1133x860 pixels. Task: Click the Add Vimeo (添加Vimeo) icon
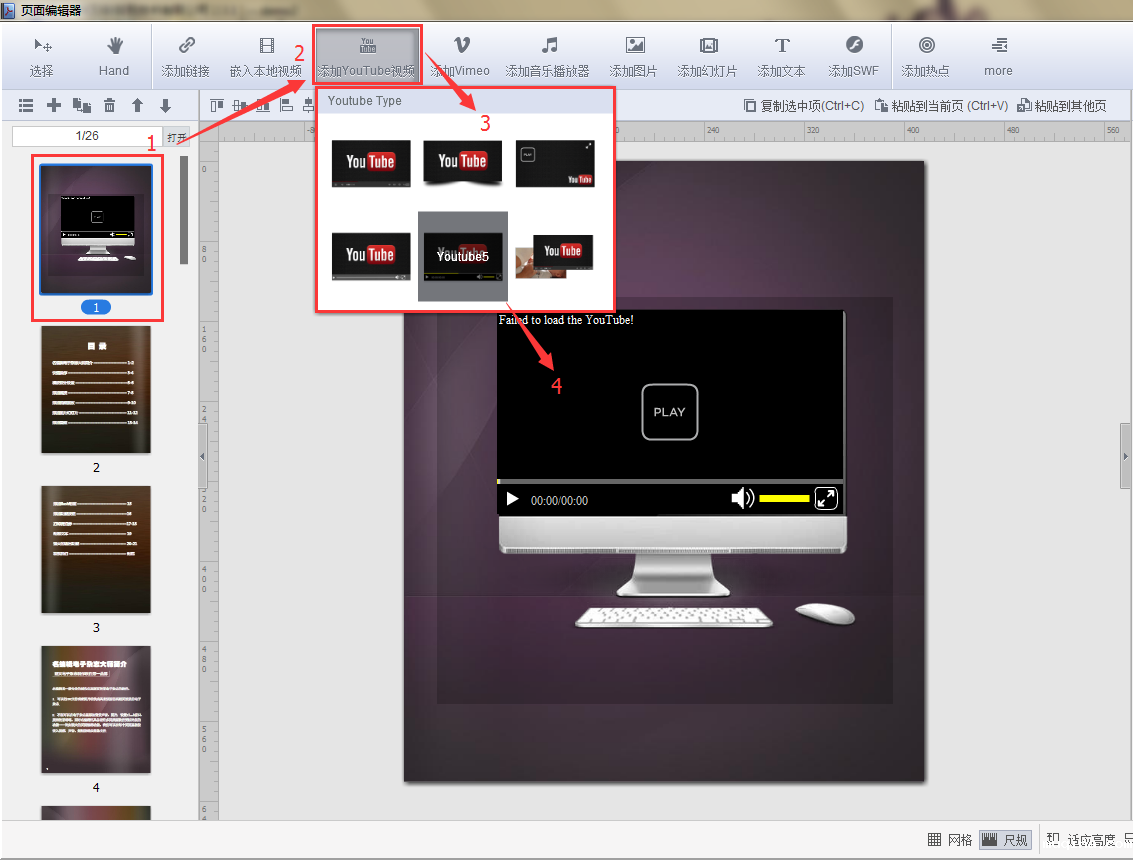pos(461,56)
